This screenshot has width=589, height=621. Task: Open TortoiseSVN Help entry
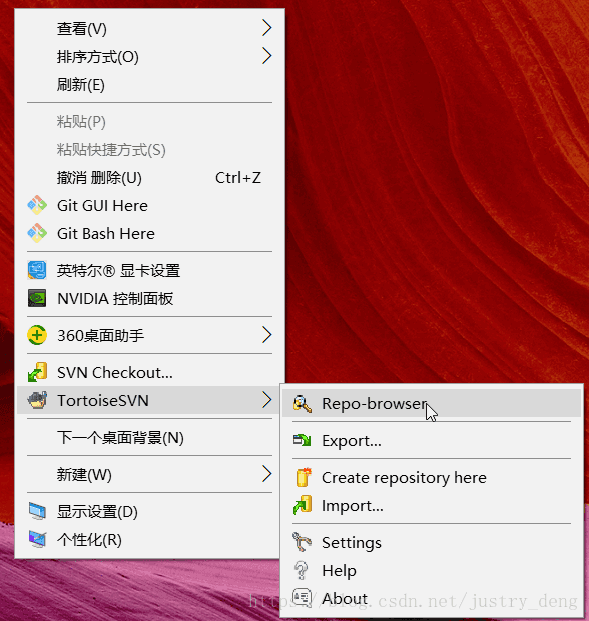(x=431, y=570)
